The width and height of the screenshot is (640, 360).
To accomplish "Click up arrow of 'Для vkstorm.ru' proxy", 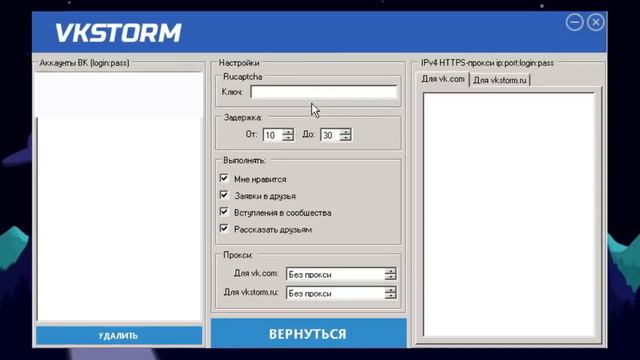I will (x=390, y=290).
